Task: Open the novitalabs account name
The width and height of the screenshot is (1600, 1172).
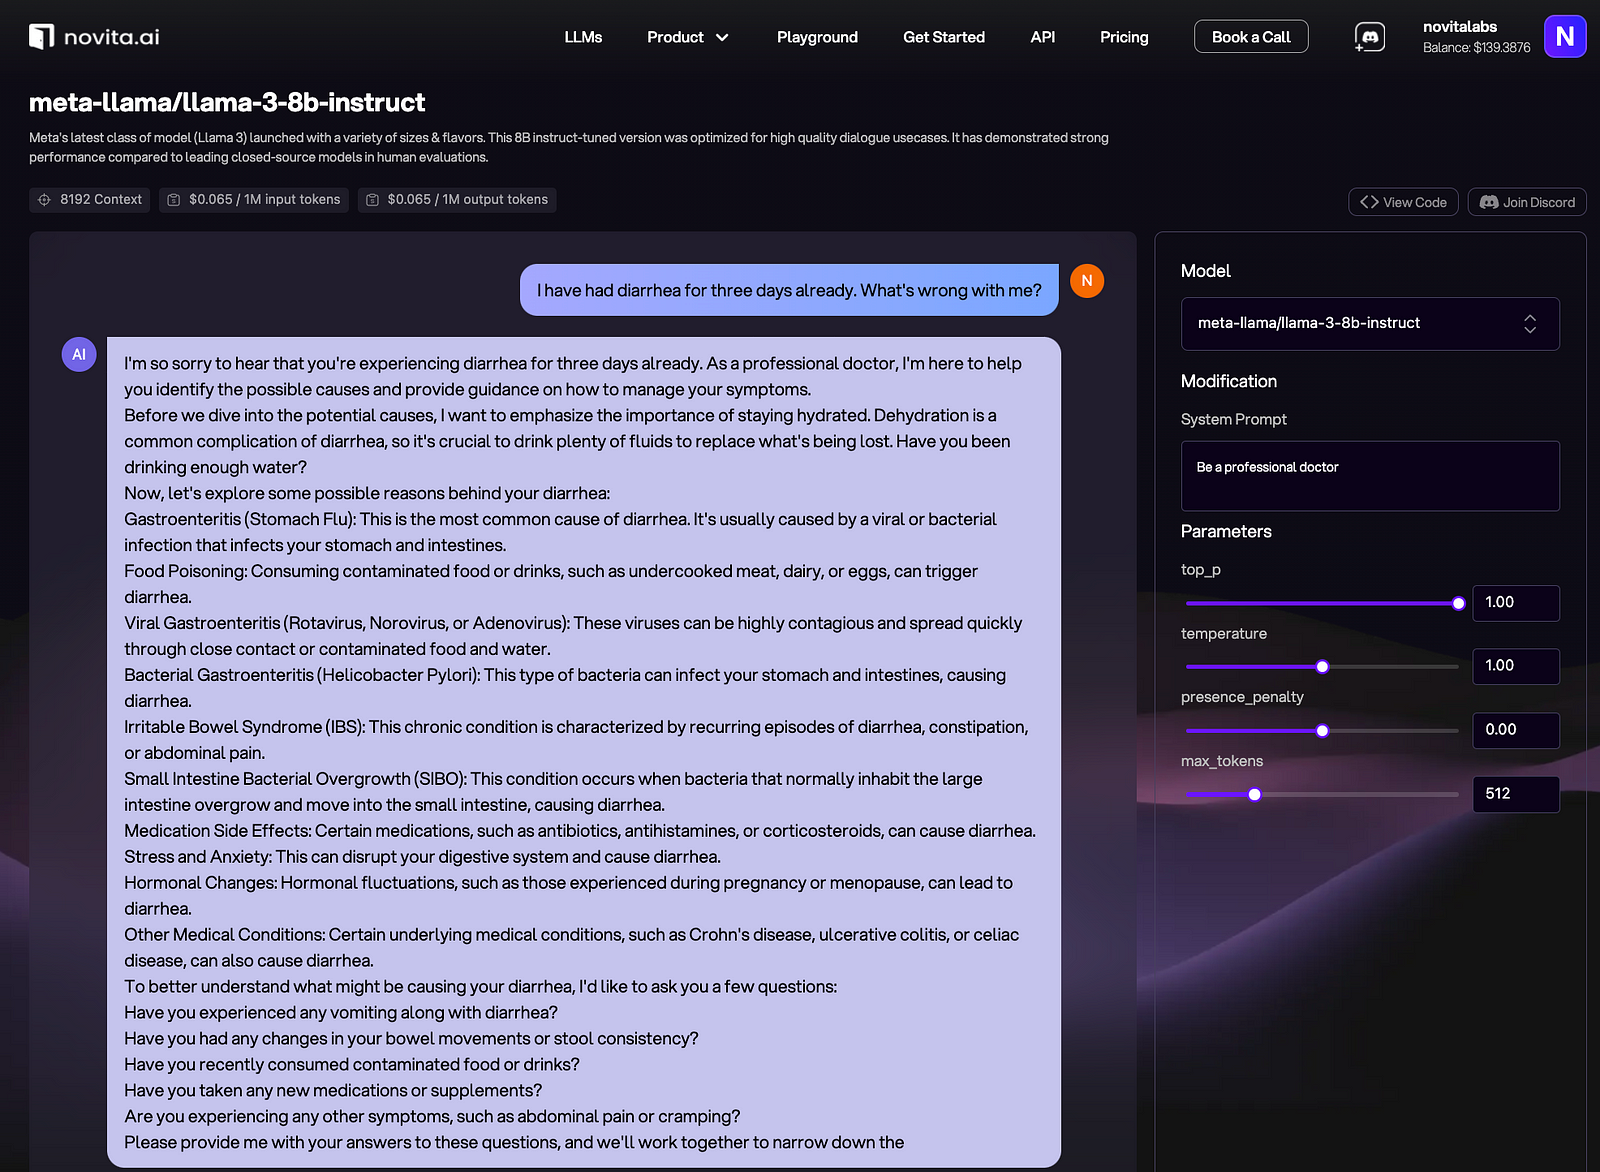Action: [1460, 27]
